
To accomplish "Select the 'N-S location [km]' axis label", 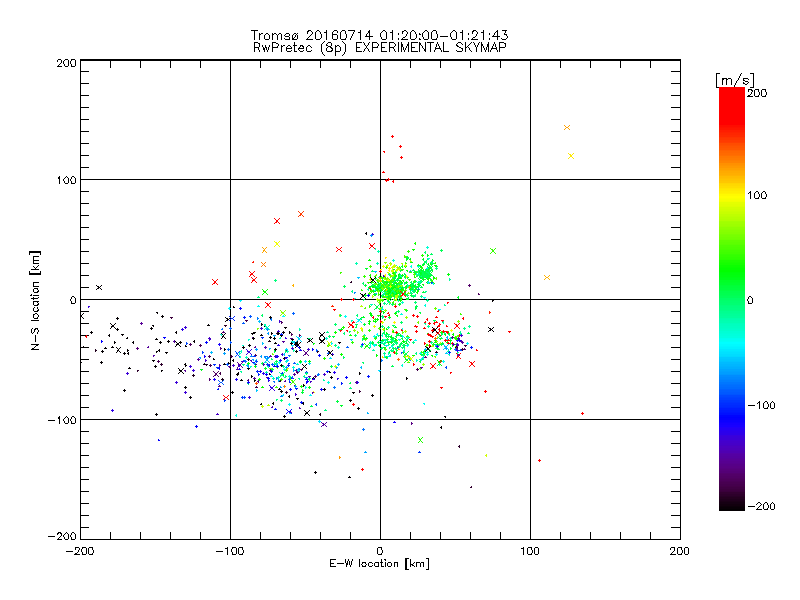I will [35, 301].
